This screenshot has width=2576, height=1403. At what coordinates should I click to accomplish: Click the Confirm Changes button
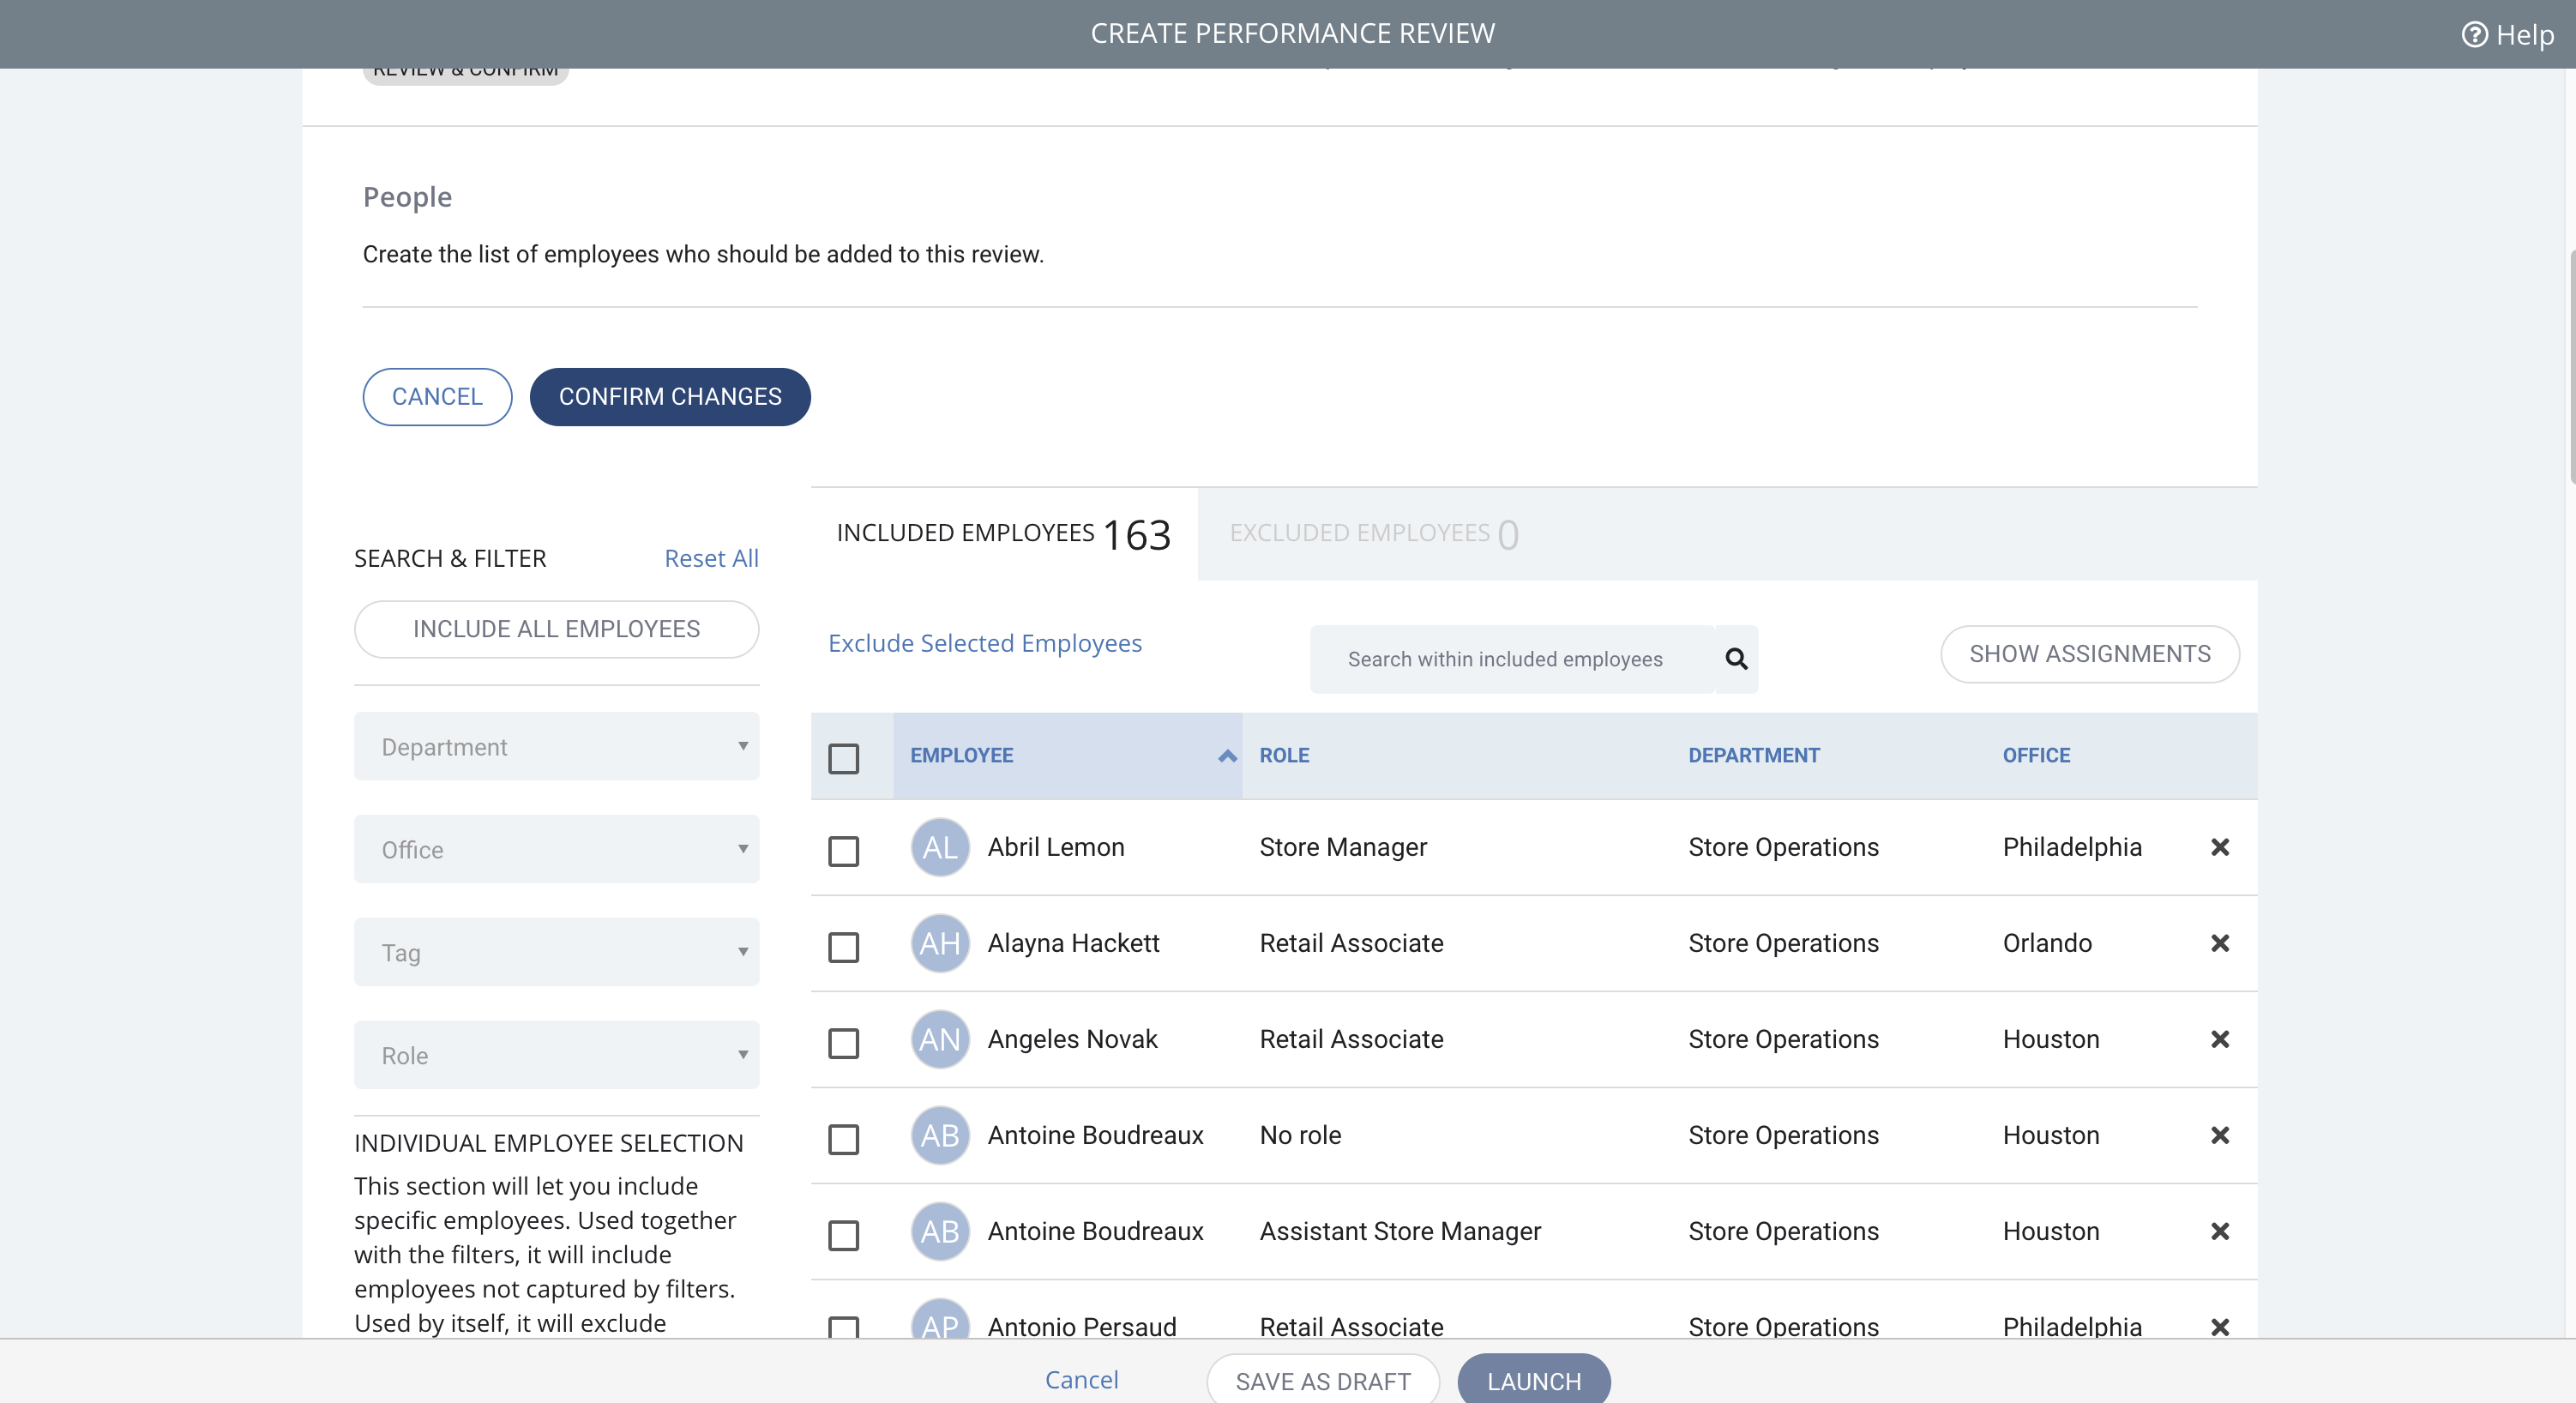point(670,397)
